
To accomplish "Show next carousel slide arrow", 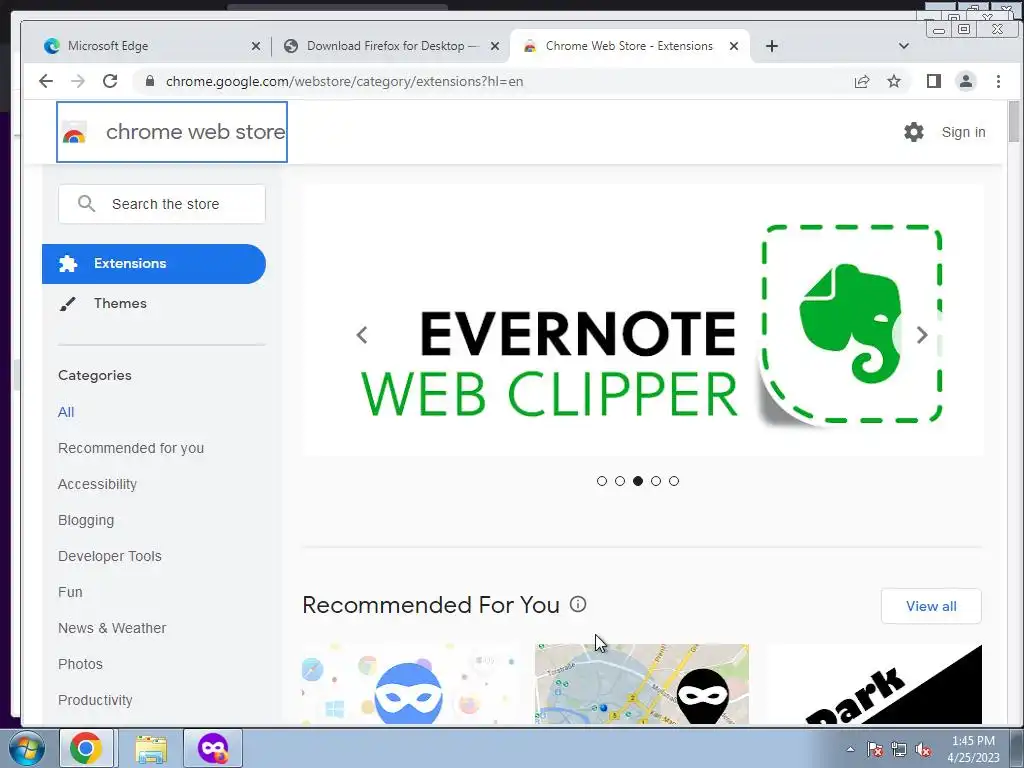I will point(922,335).
